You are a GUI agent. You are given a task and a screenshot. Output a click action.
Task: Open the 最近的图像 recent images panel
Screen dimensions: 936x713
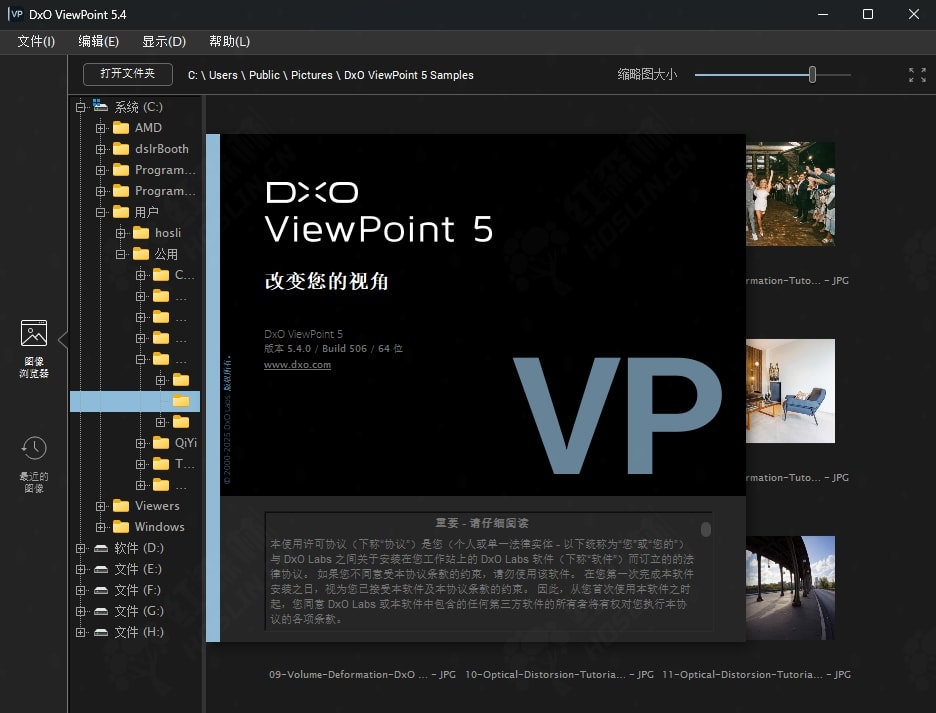[33, 464]
